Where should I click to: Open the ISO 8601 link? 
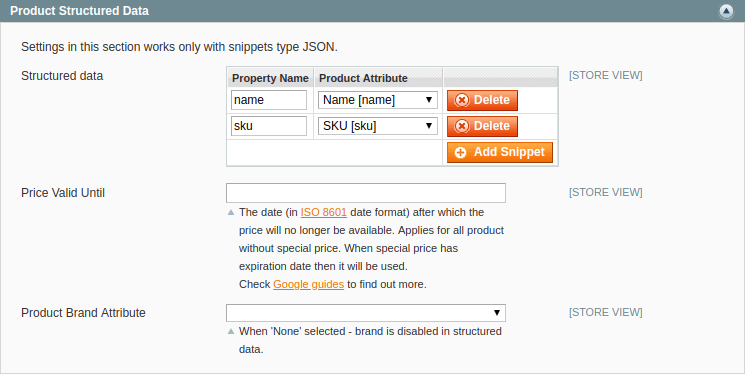click(x=324, y=212)
